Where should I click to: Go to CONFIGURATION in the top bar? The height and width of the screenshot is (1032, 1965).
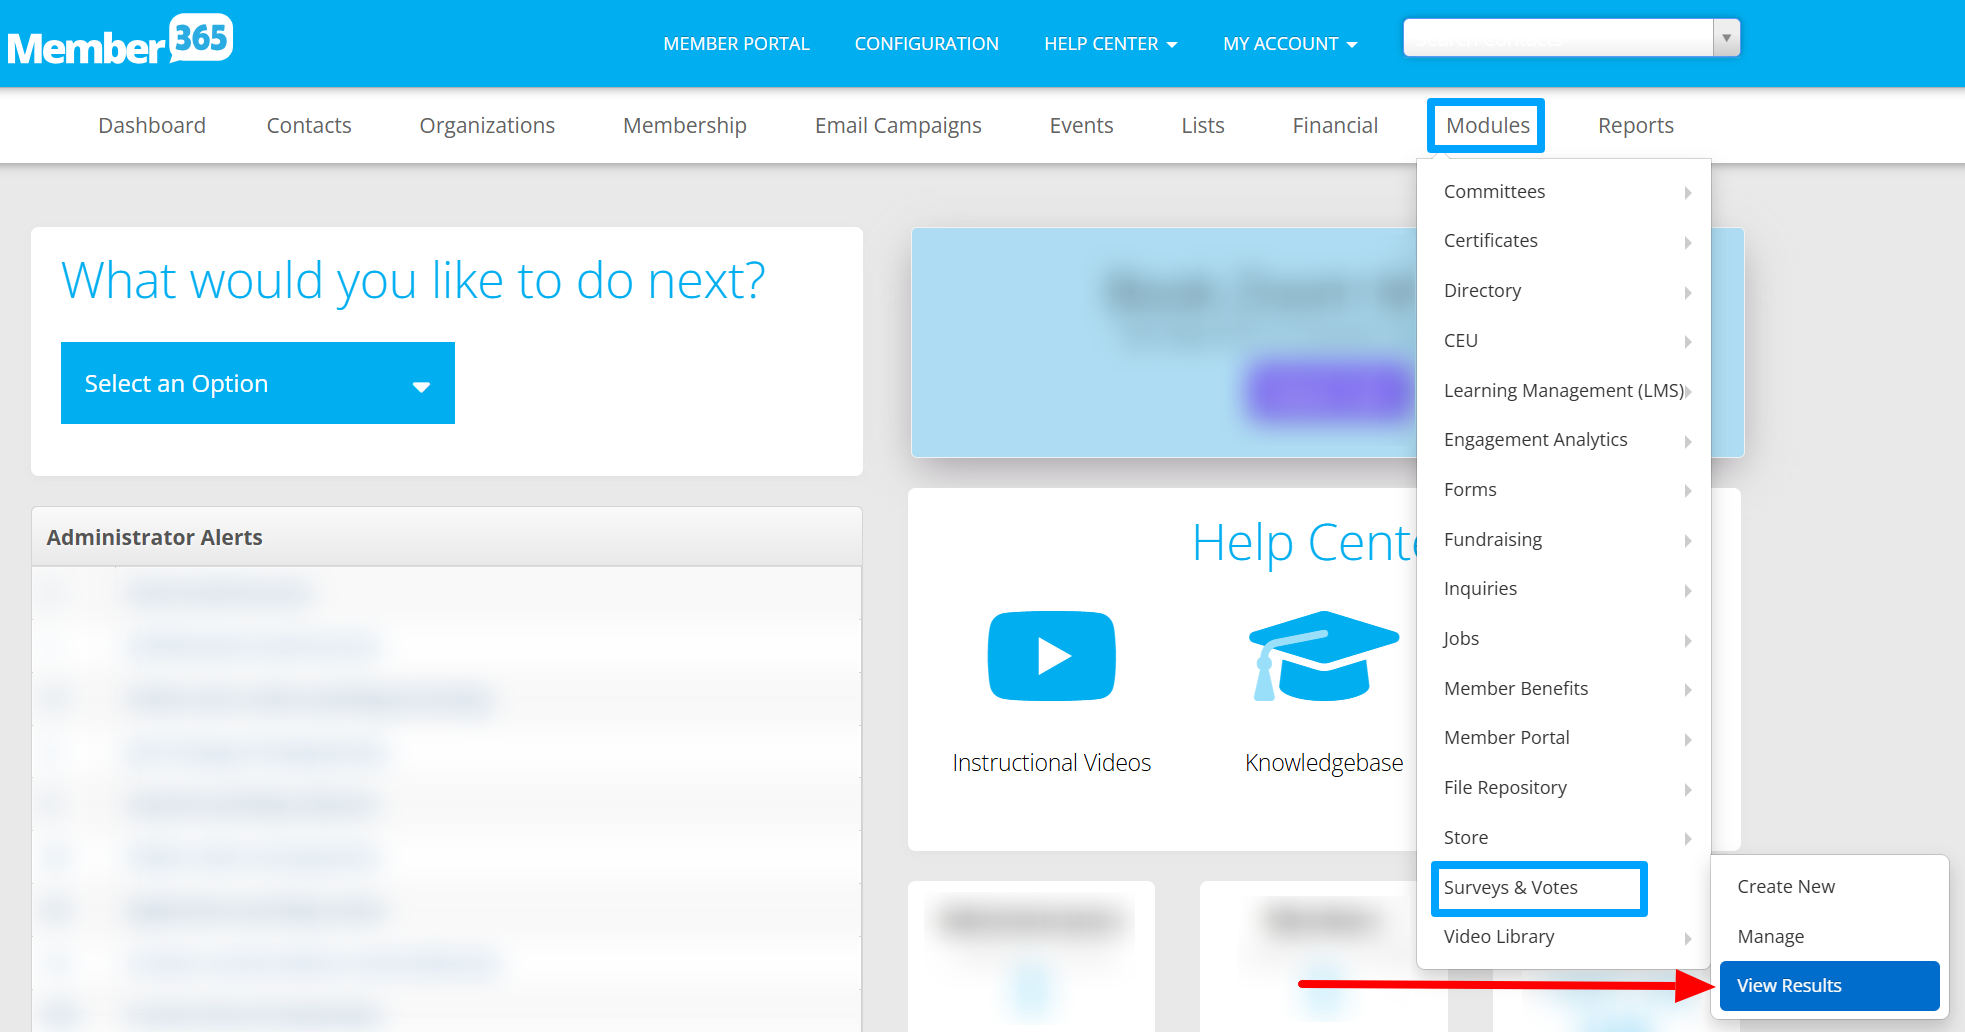pyautogui.click(x=926, y=44)
